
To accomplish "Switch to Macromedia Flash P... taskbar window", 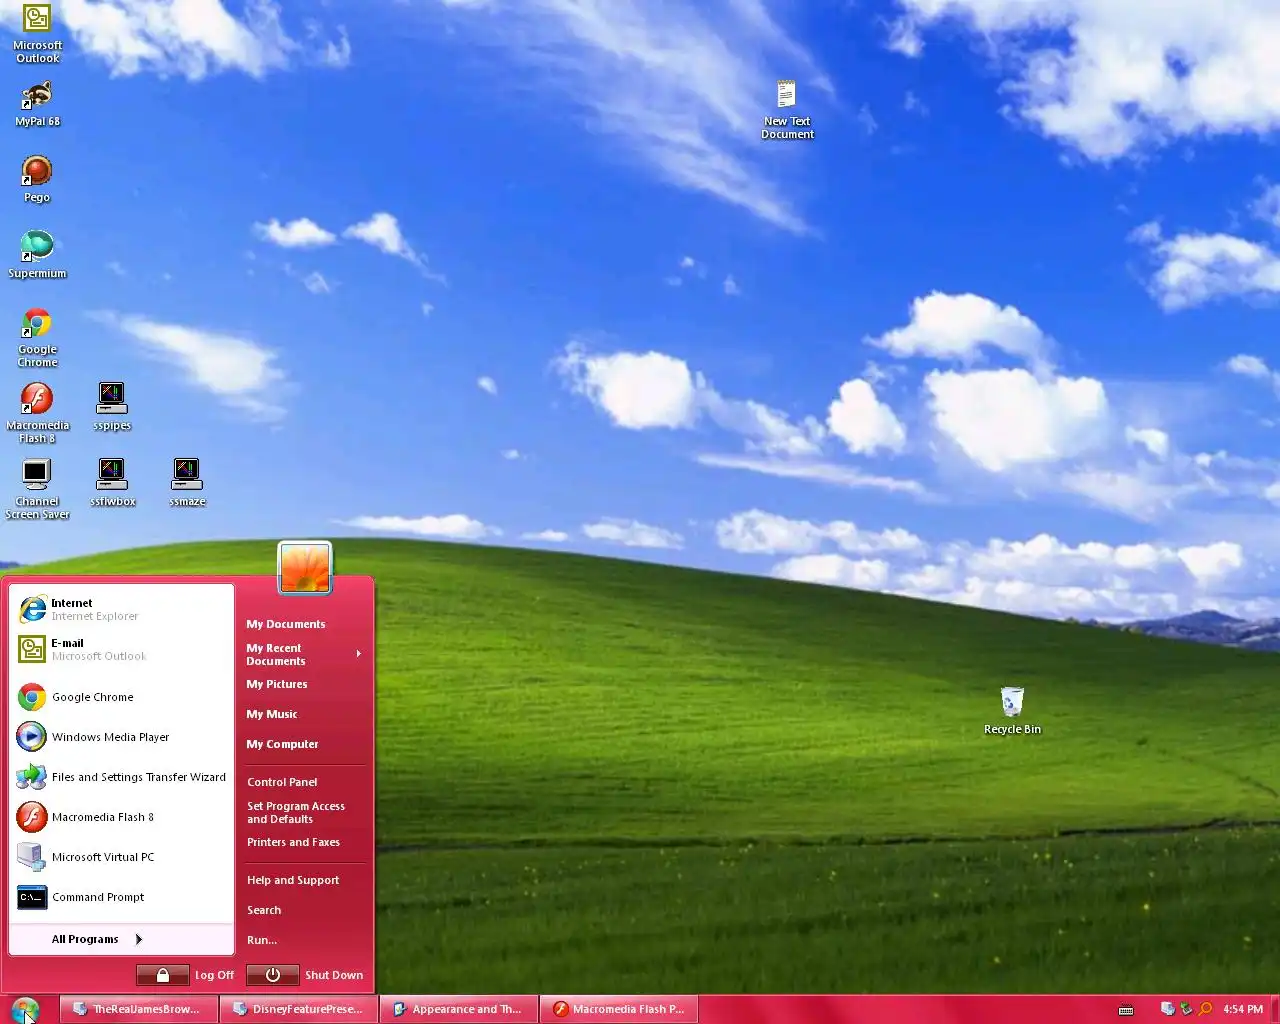I will click(619, 1009).
